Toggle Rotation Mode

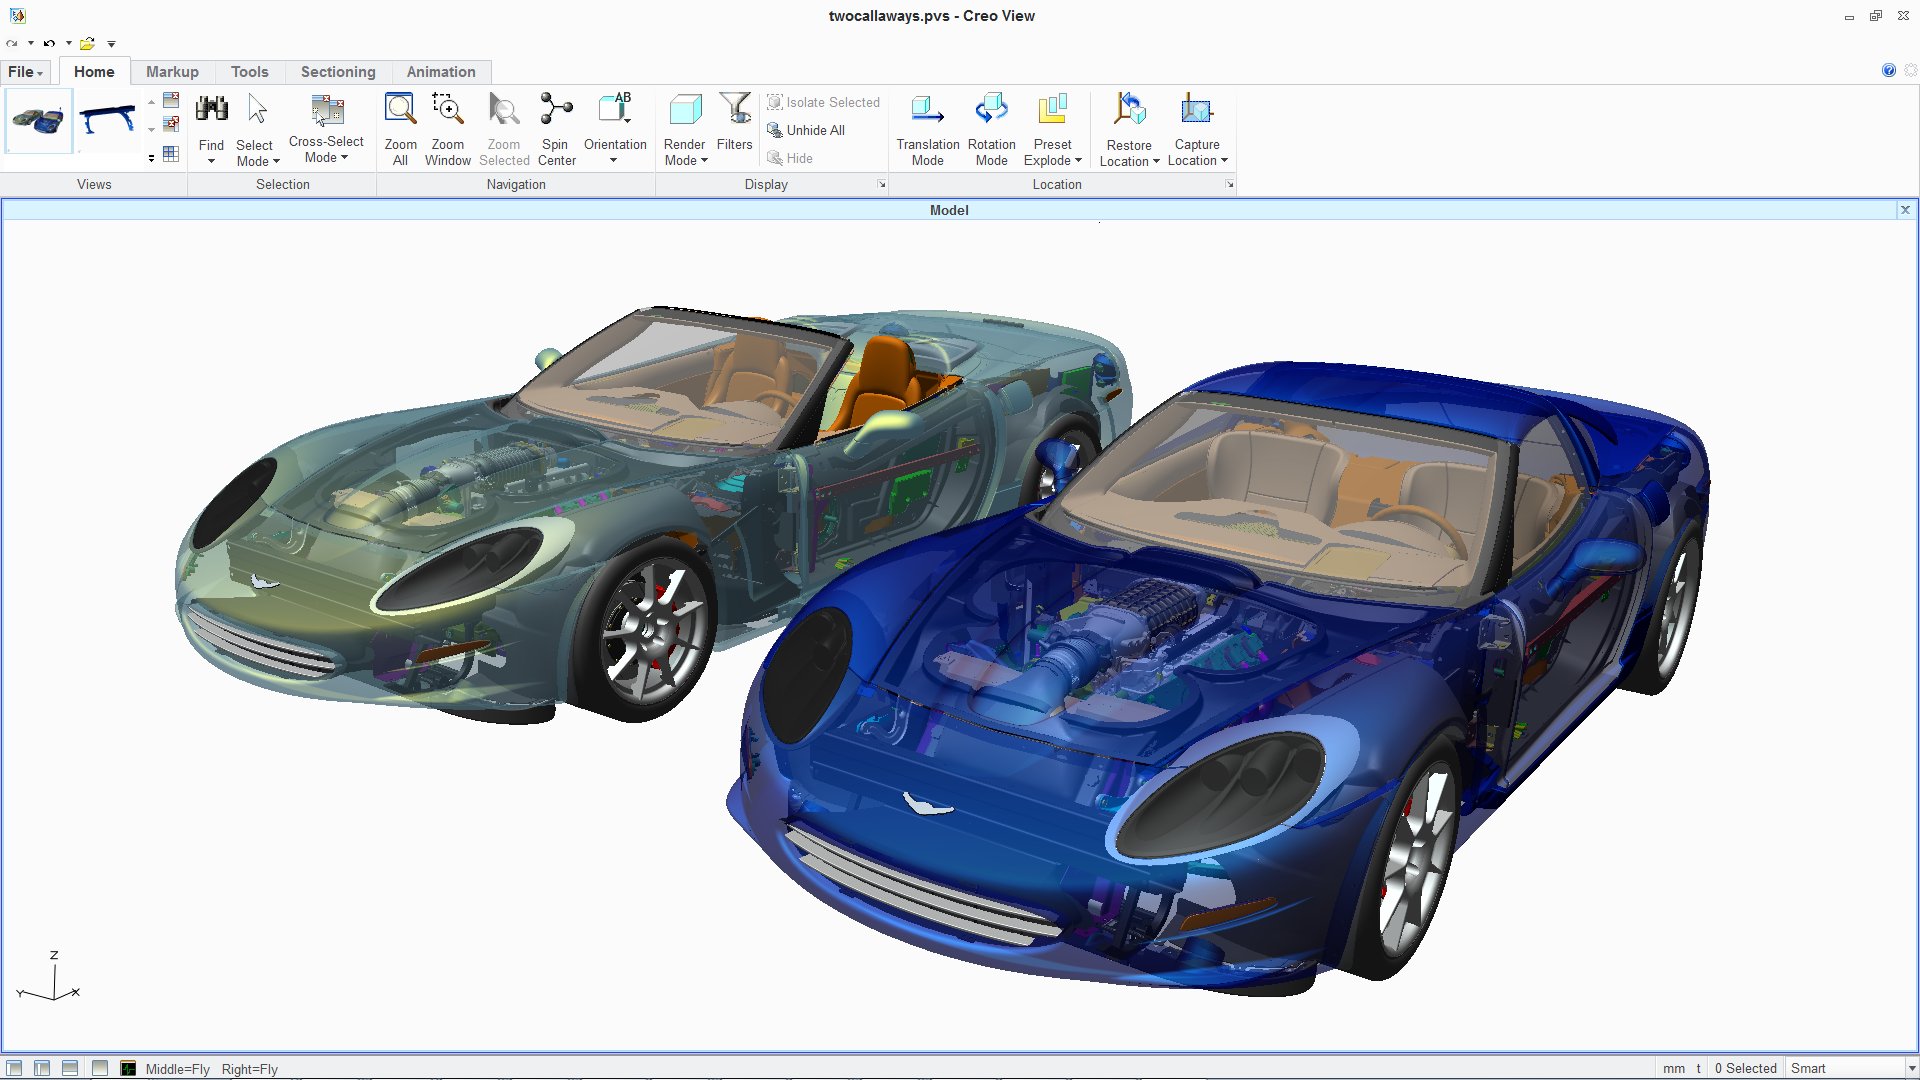click(991, 109)
